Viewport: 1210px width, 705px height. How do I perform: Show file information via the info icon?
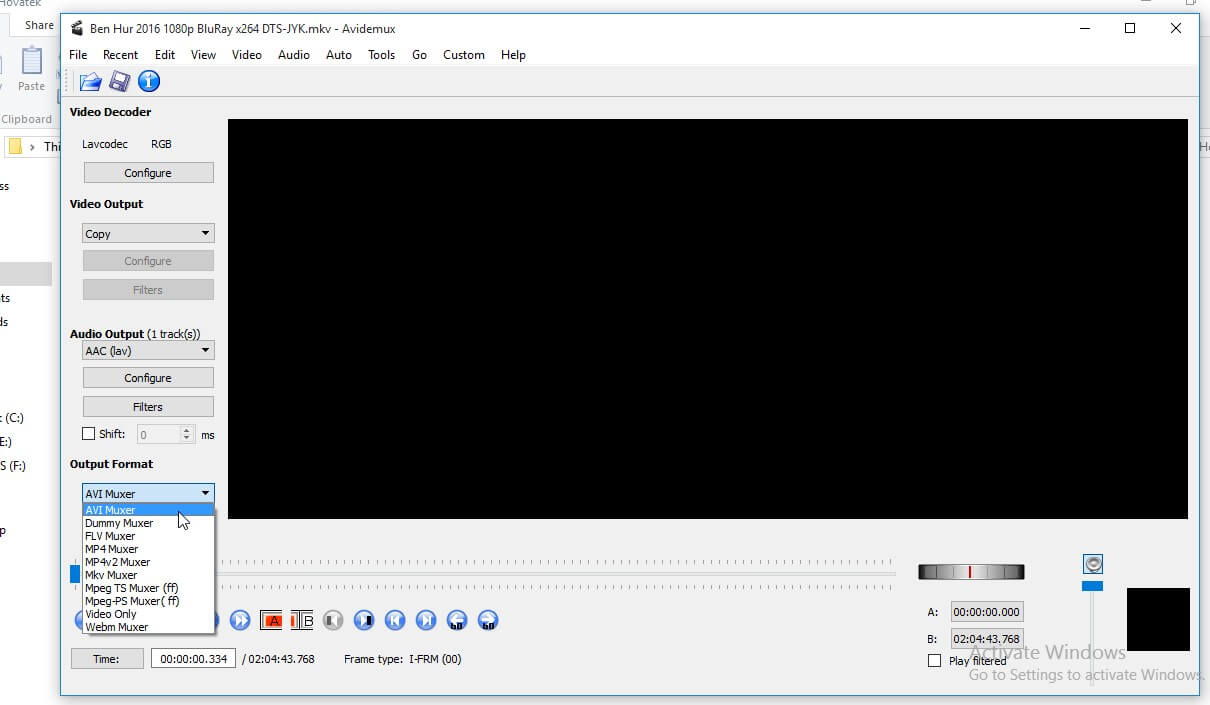(148, 82)
